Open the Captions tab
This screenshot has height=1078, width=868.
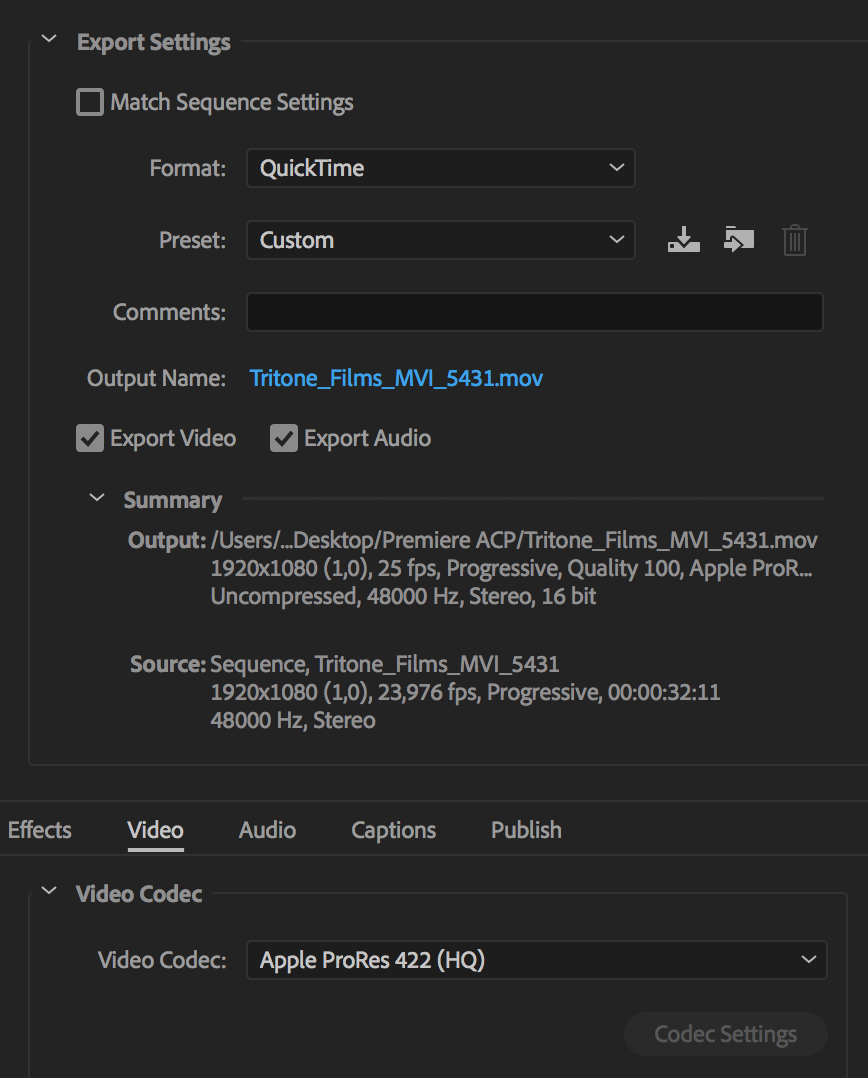tap(393, 830)
